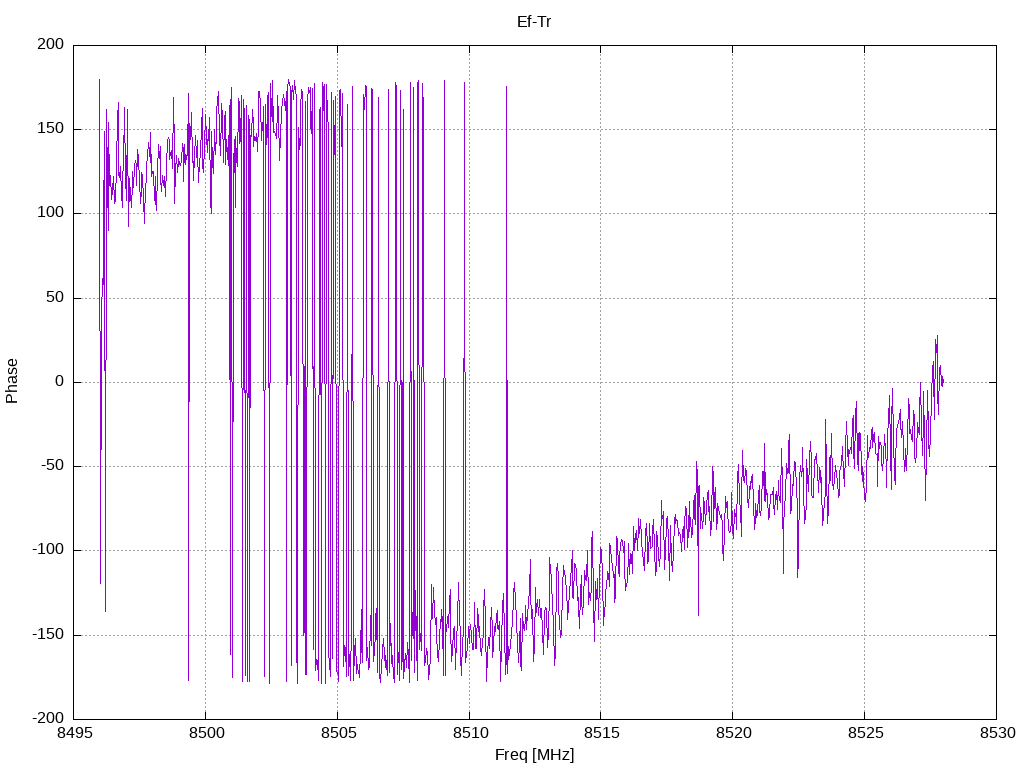Click the x-axis tick value 8520
The width and height of the screenshot is (1024, 768).
click(733, 733)
